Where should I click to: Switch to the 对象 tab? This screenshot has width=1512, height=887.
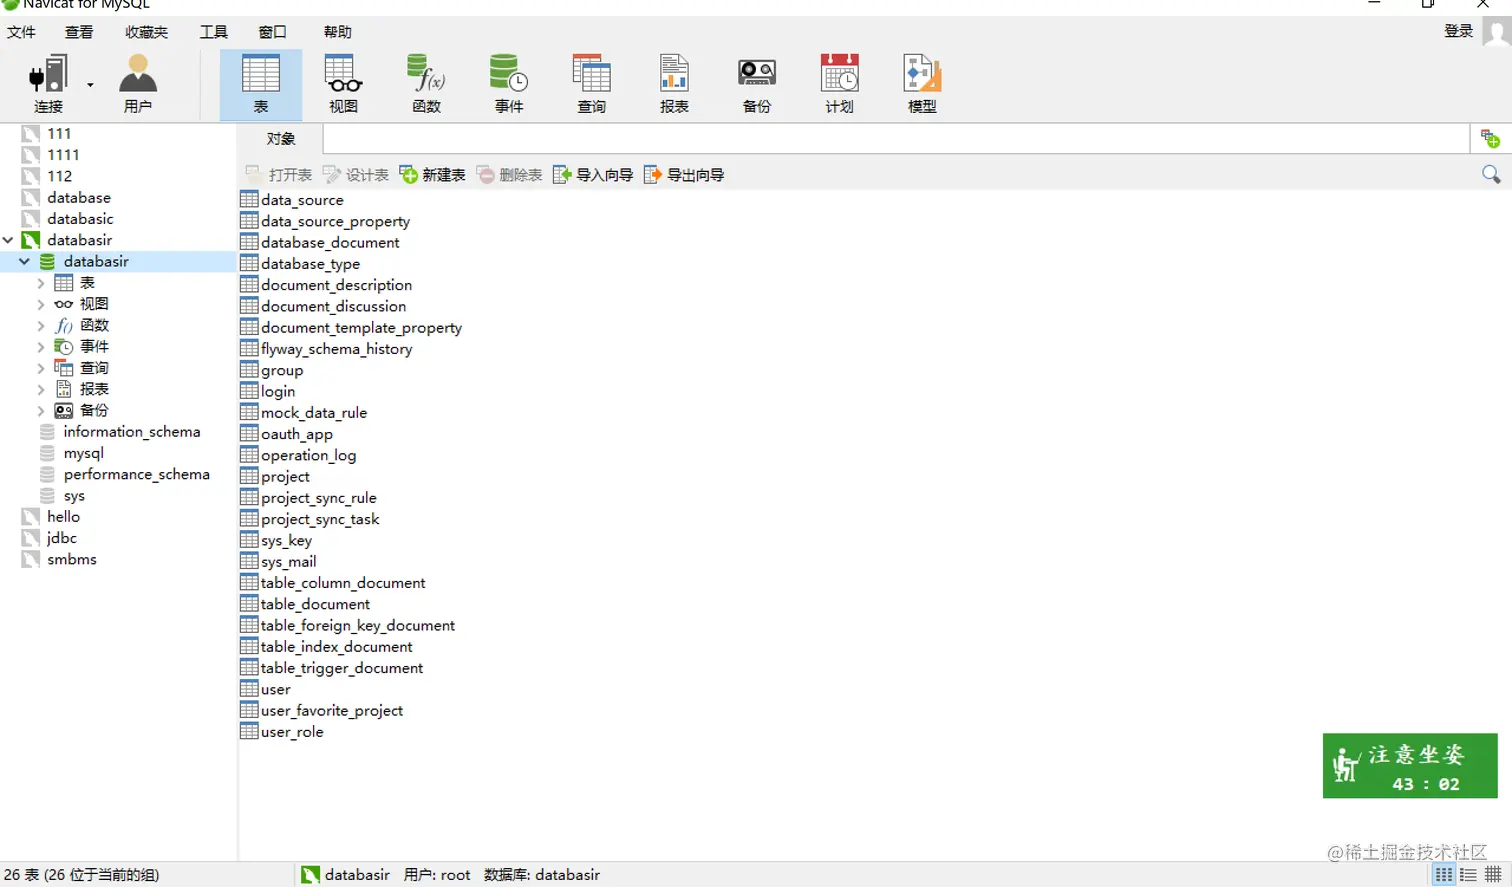coord(281,139)
